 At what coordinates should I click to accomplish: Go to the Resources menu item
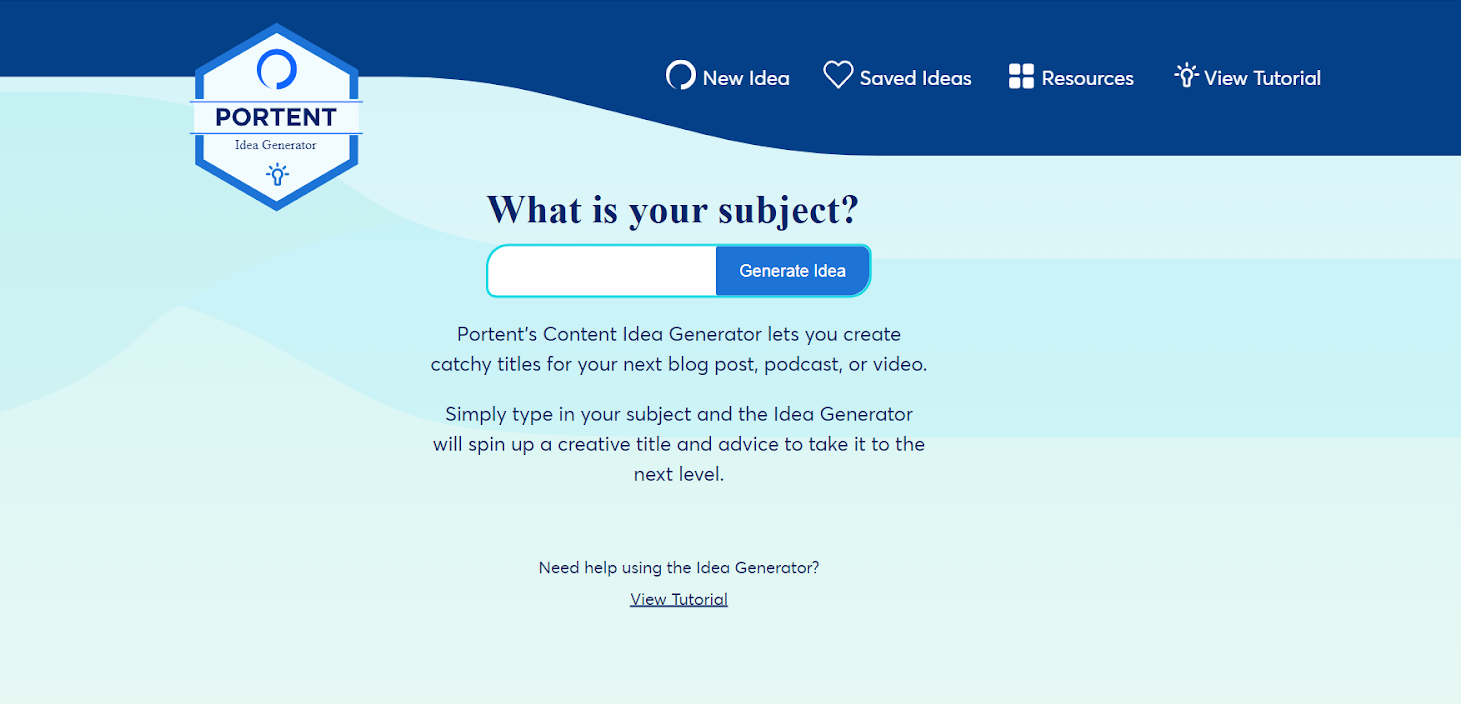click(x=1087, y=78)
